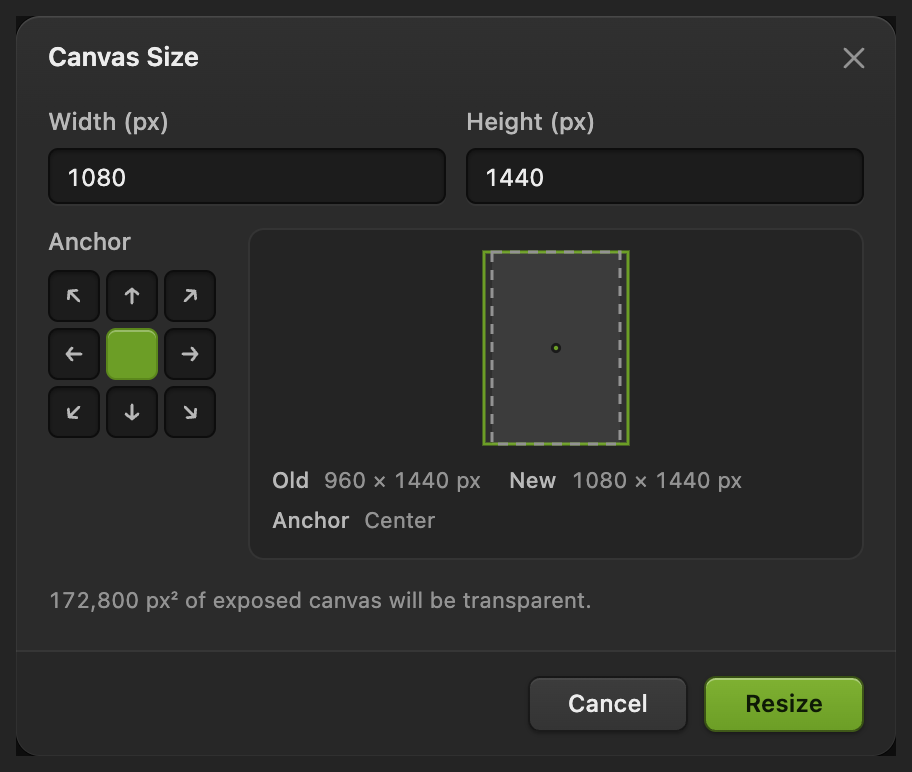Viewport: 912px width, 772px height.
Task: Click the exposed canvas transparency notice text
Action: click(x=320, y=600)
